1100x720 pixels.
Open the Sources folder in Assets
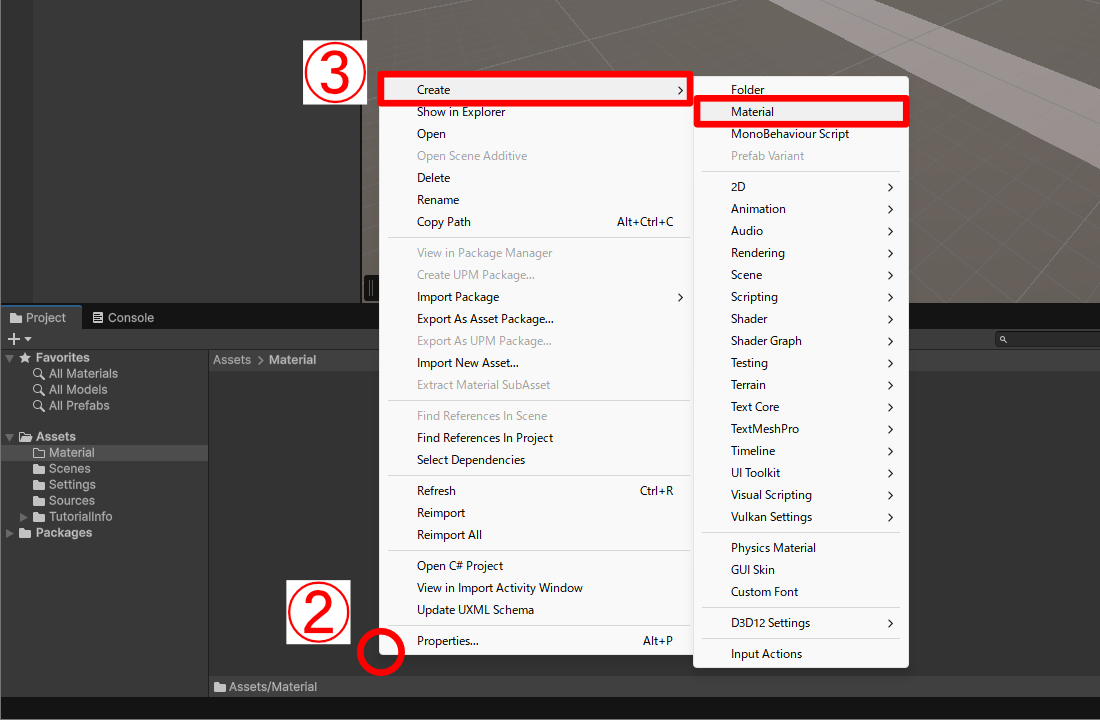pyautogui.click(x=71, y=501)
